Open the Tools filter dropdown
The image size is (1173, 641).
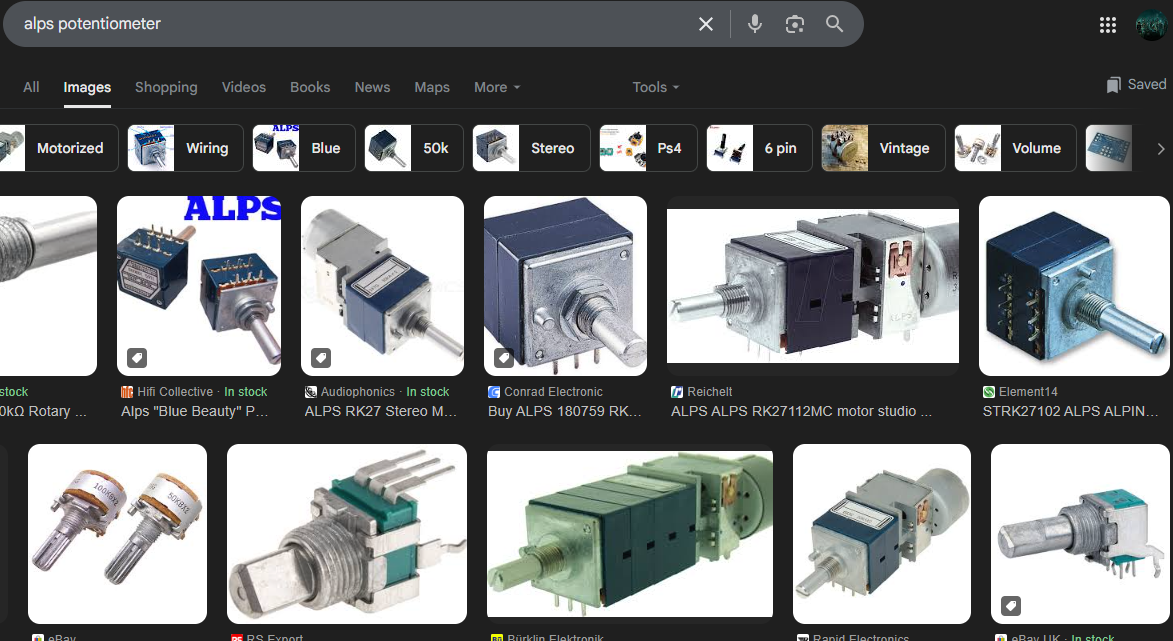[656, 88]
